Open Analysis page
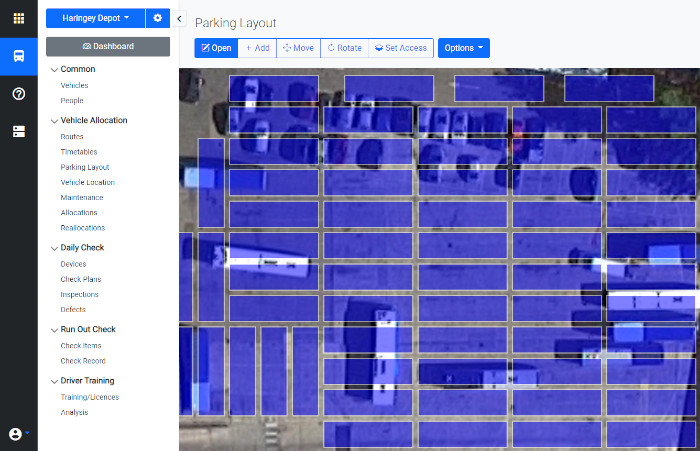 74,412
